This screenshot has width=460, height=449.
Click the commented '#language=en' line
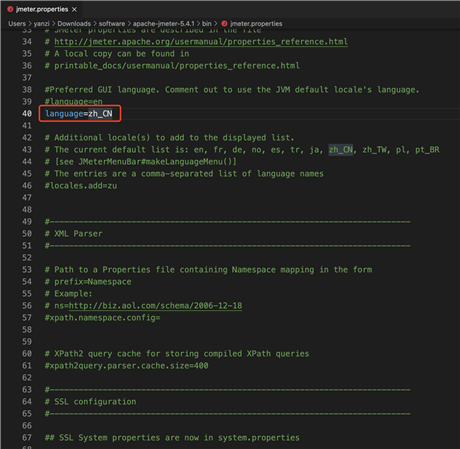(x=74, y=102)
